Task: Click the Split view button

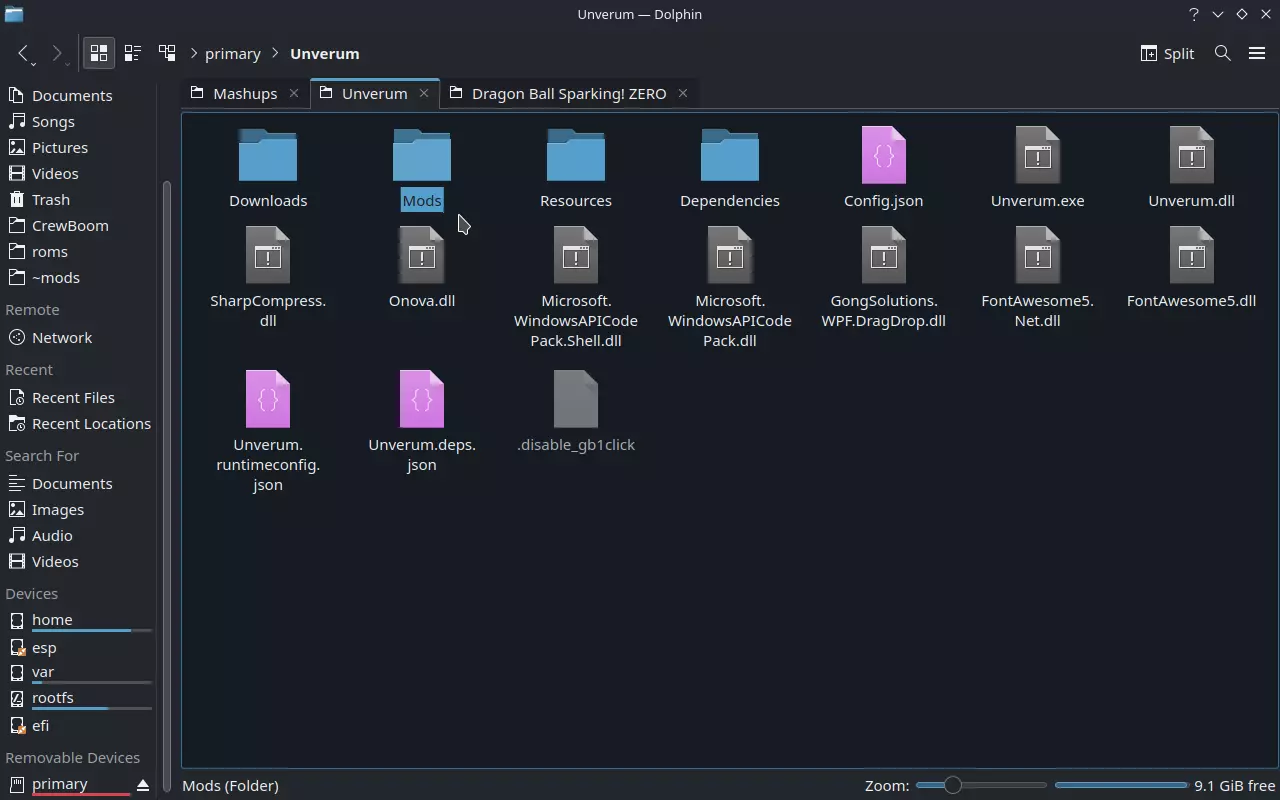Action: point(1167,53)
